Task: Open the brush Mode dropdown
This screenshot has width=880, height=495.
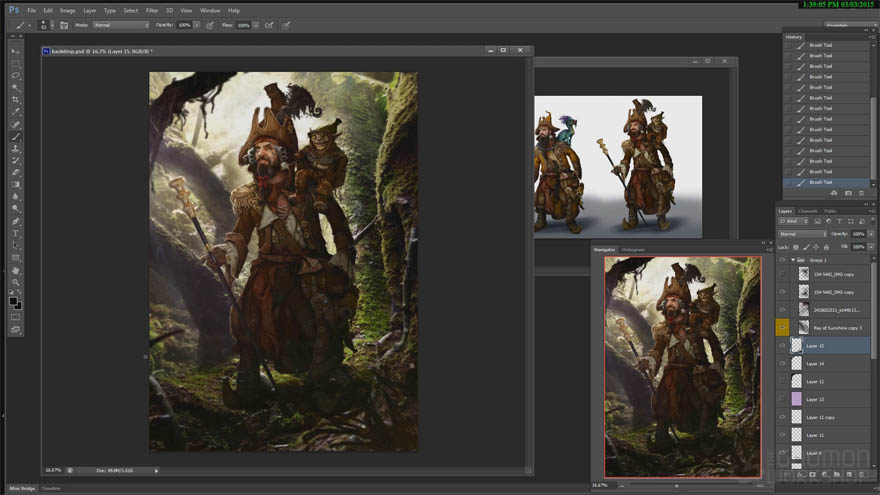Action: pyautogui.click(x=121, y=25)
